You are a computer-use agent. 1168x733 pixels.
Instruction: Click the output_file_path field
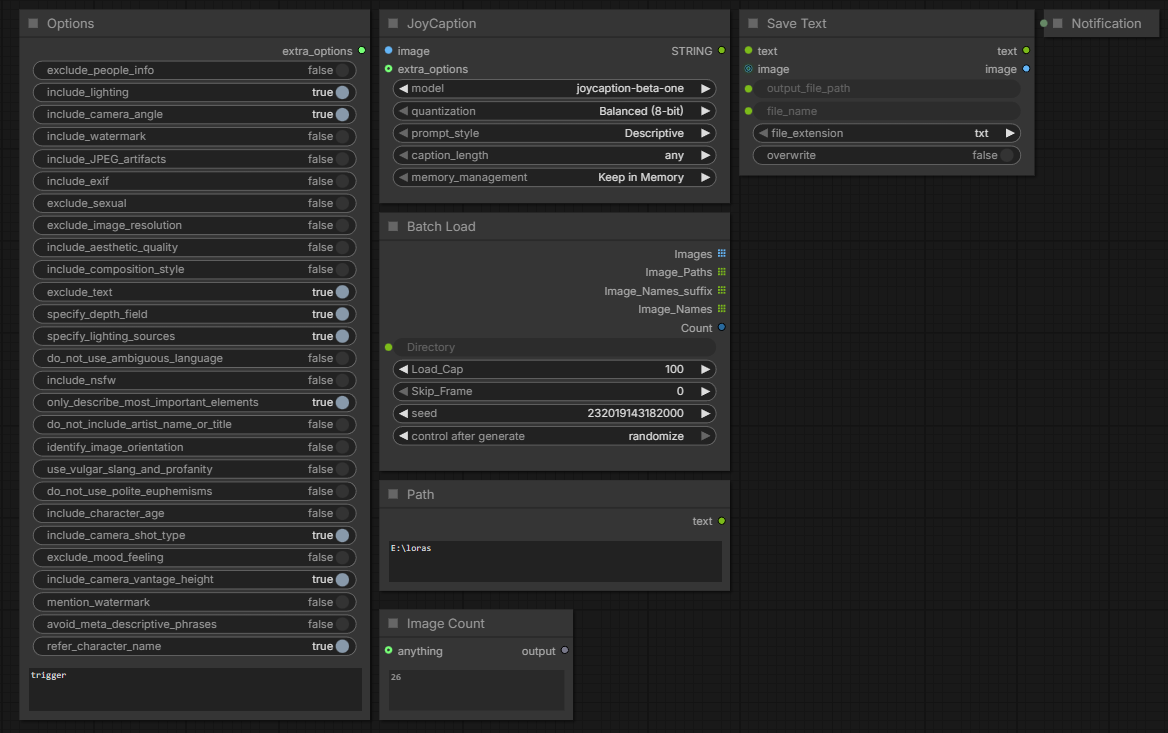coord(886,88)
